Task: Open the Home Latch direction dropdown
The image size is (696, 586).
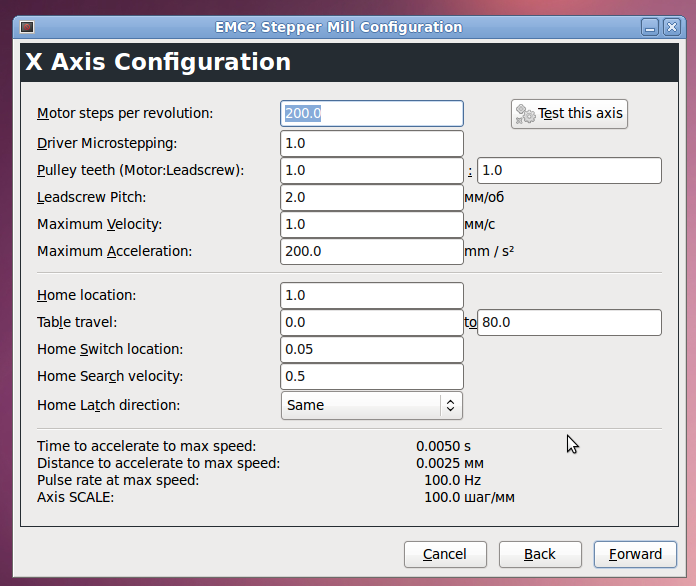Action: [x=372, y=405]
